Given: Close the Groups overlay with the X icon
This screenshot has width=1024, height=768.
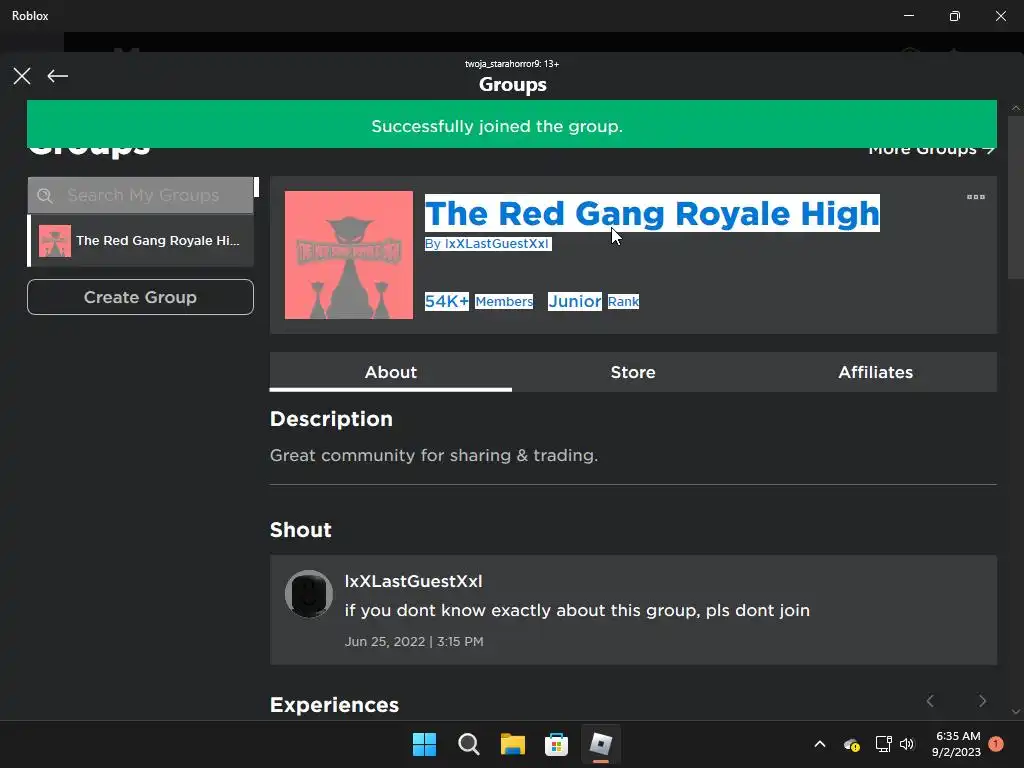Looking at the screenshot, I should pyautogui.click(x=22, y=76).
